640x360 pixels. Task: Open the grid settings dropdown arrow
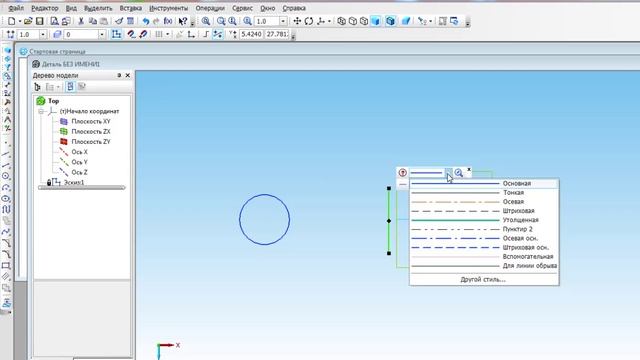point(167,35)
